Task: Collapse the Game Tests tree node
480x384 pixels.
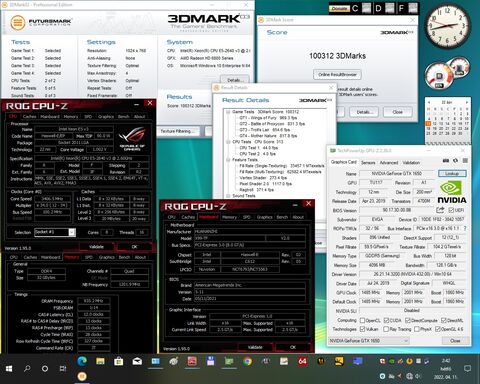Action: 228,112
